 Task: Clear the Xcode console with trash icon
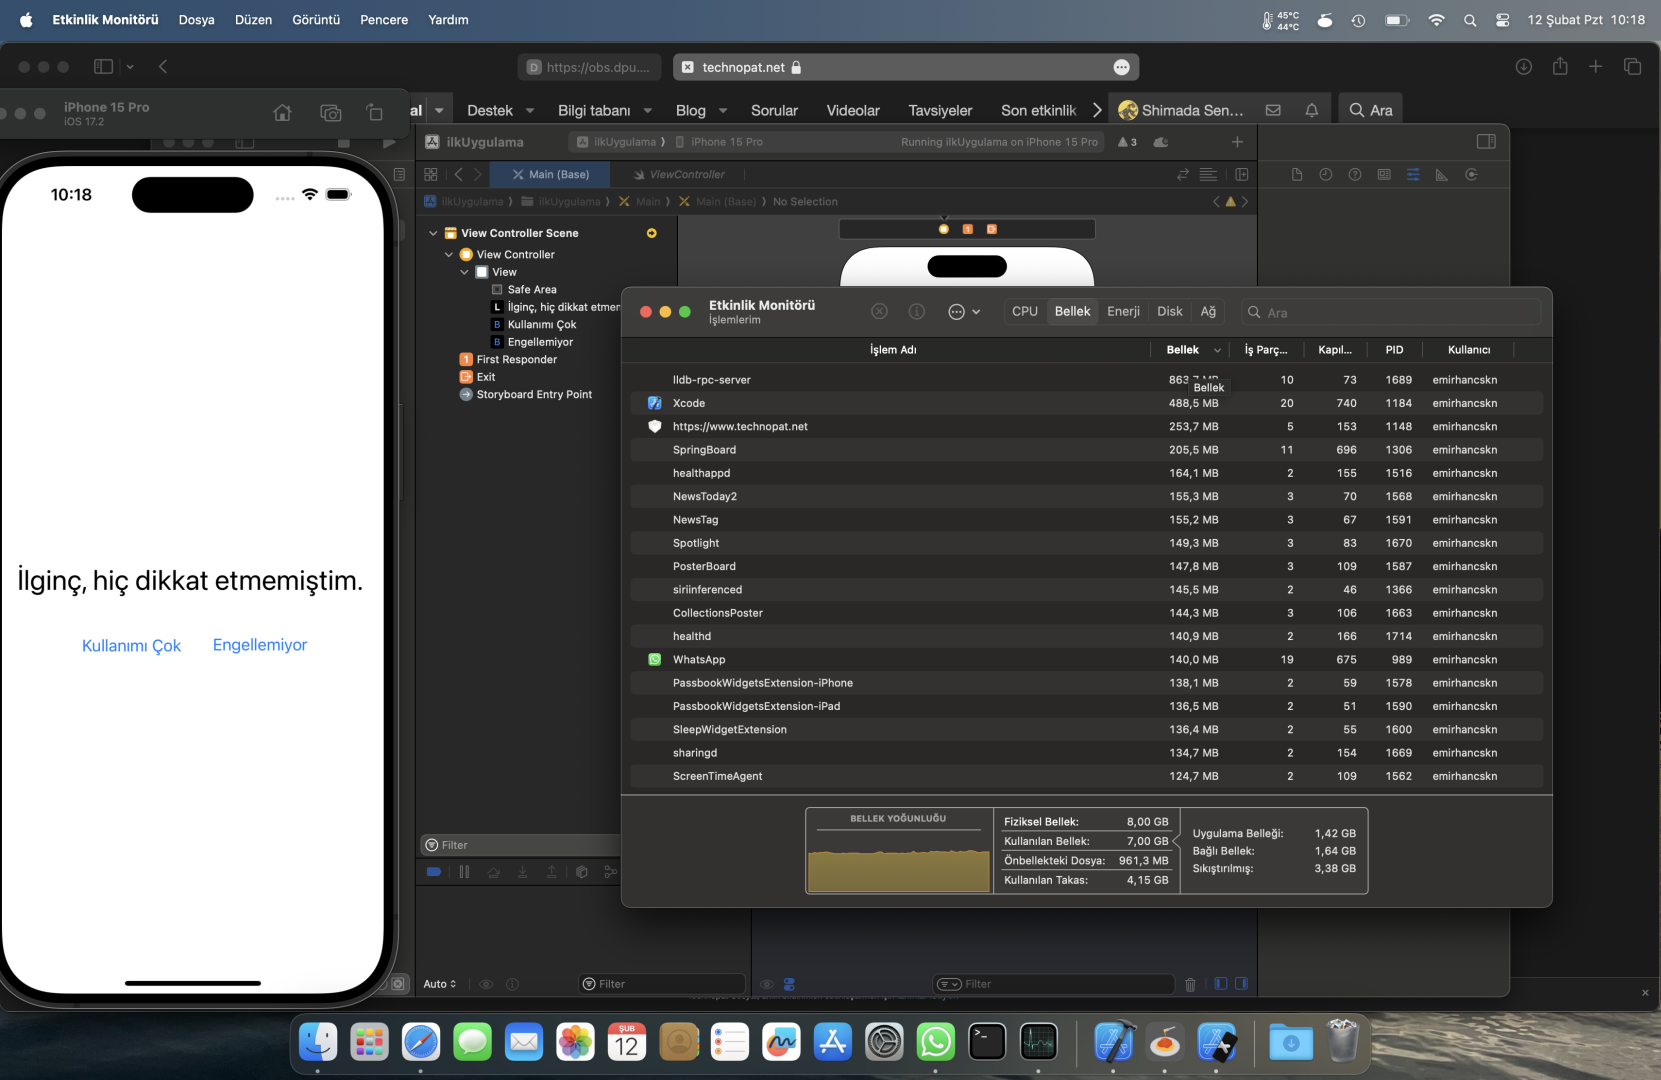1190,984
